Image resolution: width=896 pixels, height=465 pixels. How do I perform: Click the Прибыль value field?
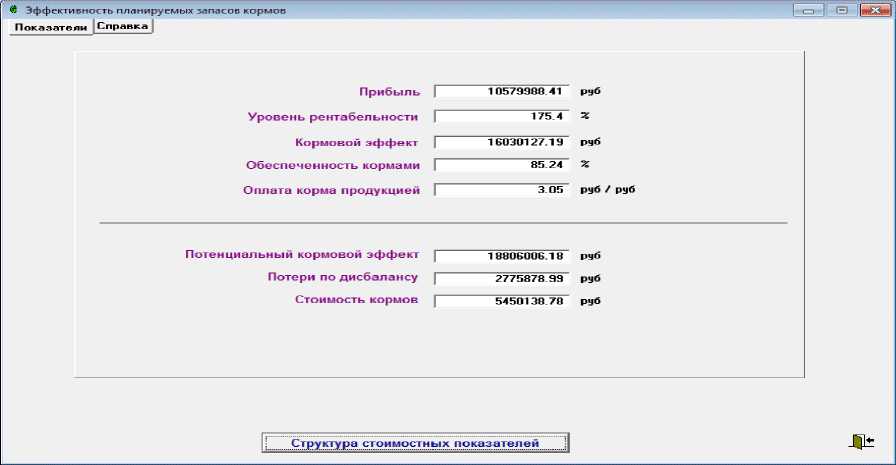click(x=501, y=91)
